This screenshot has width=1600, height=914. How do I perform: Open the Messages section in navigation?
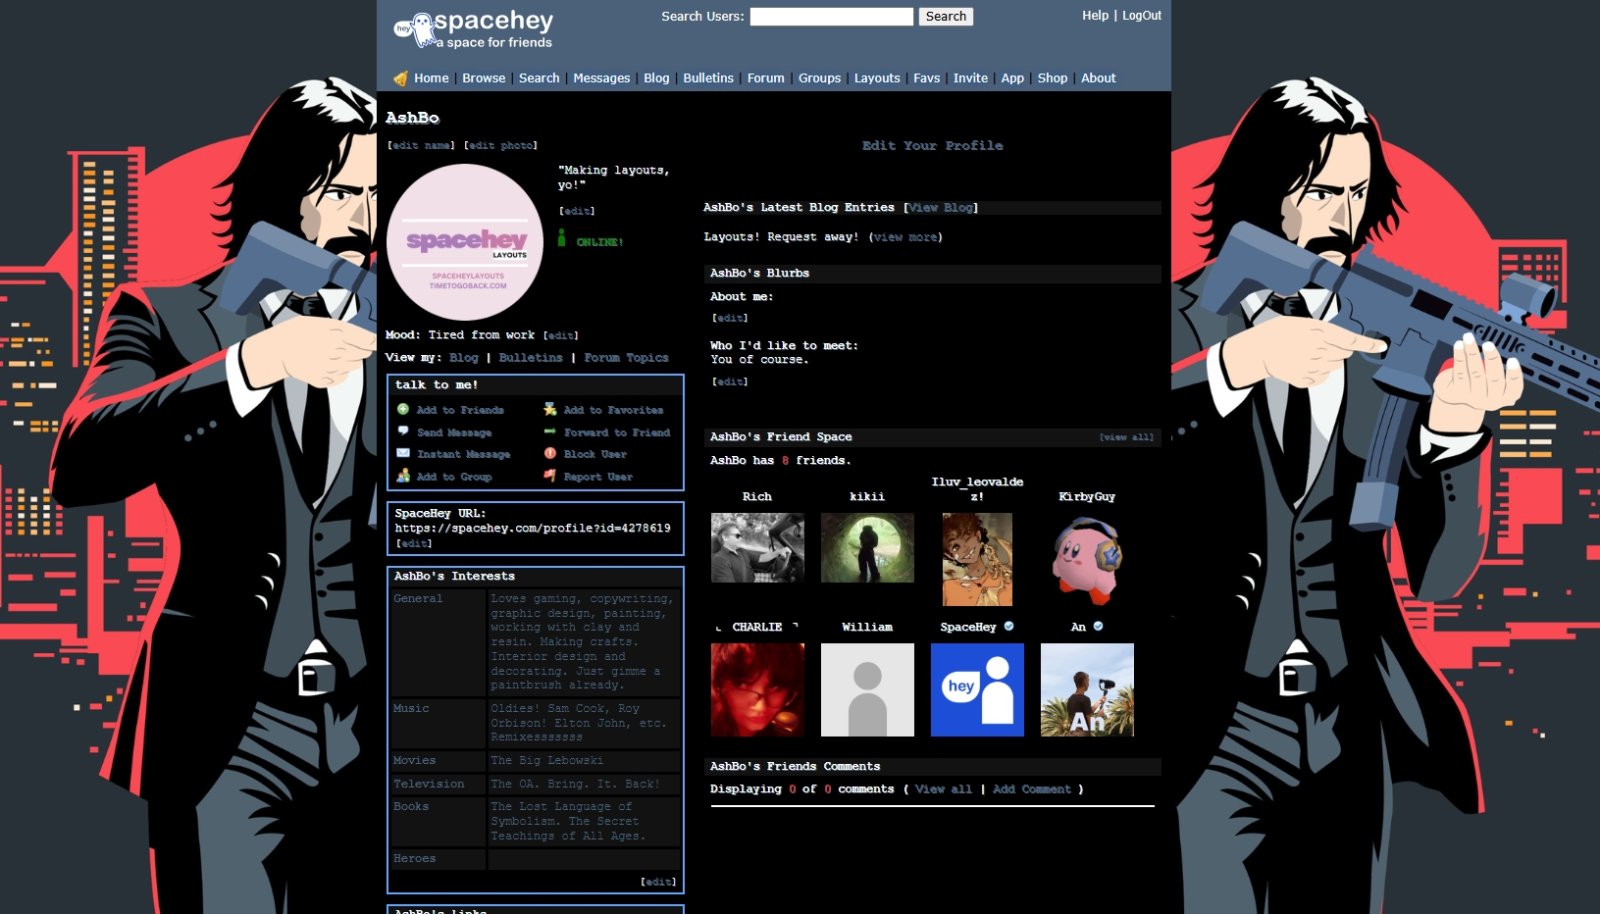(601, 77)
